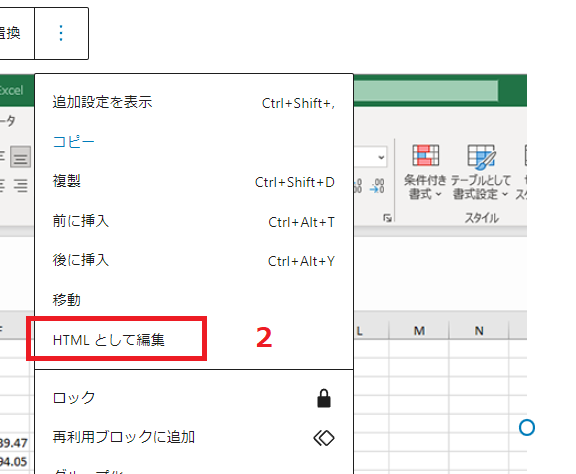Click the Format as Table icon
Screen dimensions: 576x474
pyautogui.click(x=481, y=157)
